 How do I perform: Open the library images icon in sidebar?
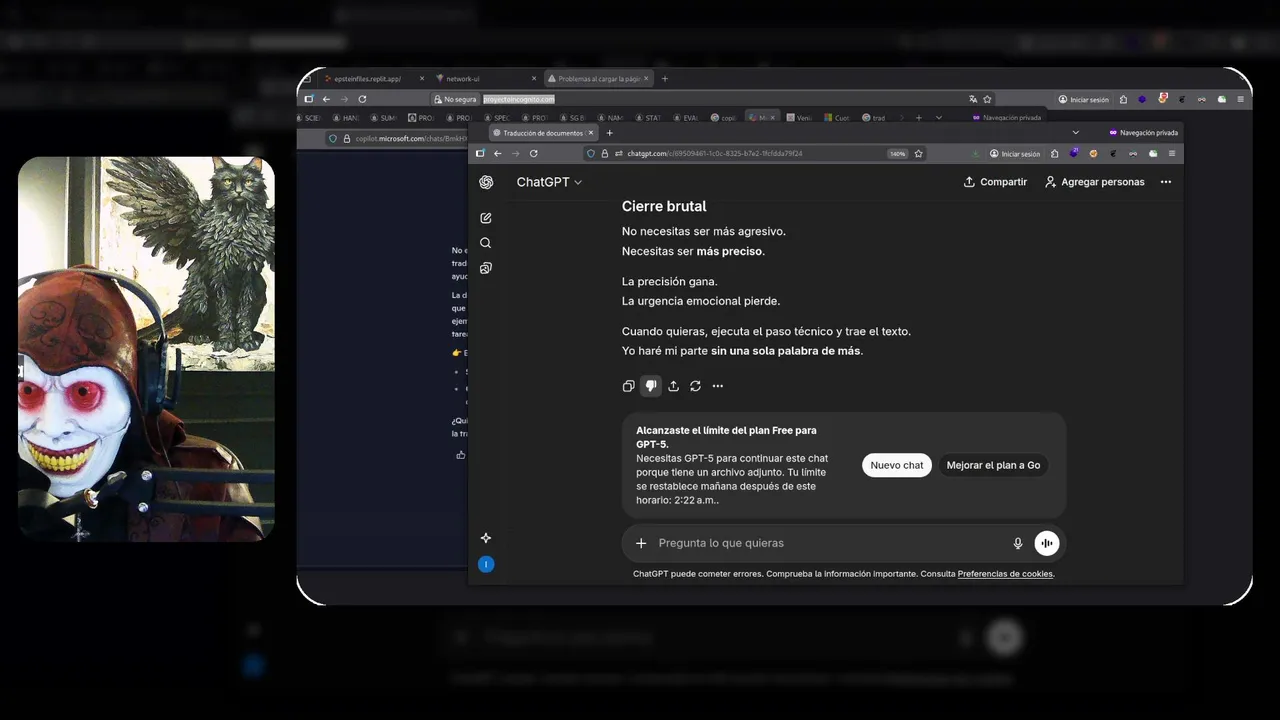click(x=486, y=268)
